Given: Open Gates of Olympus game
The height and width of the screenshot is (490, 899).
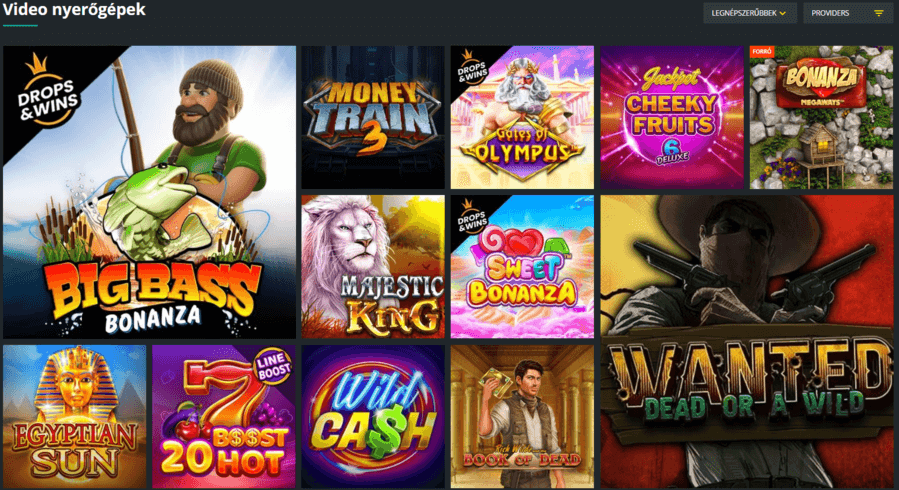Looking at the screenshot, I should [522, 117].
